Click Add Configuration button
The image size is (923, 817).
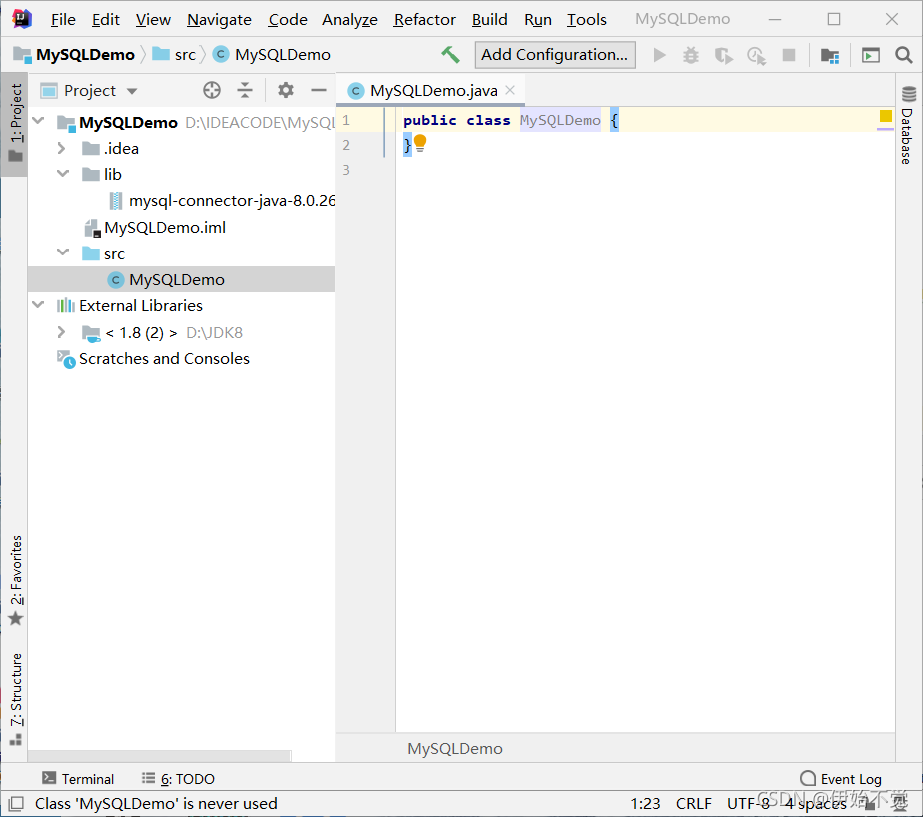click(x=555, y=55)
